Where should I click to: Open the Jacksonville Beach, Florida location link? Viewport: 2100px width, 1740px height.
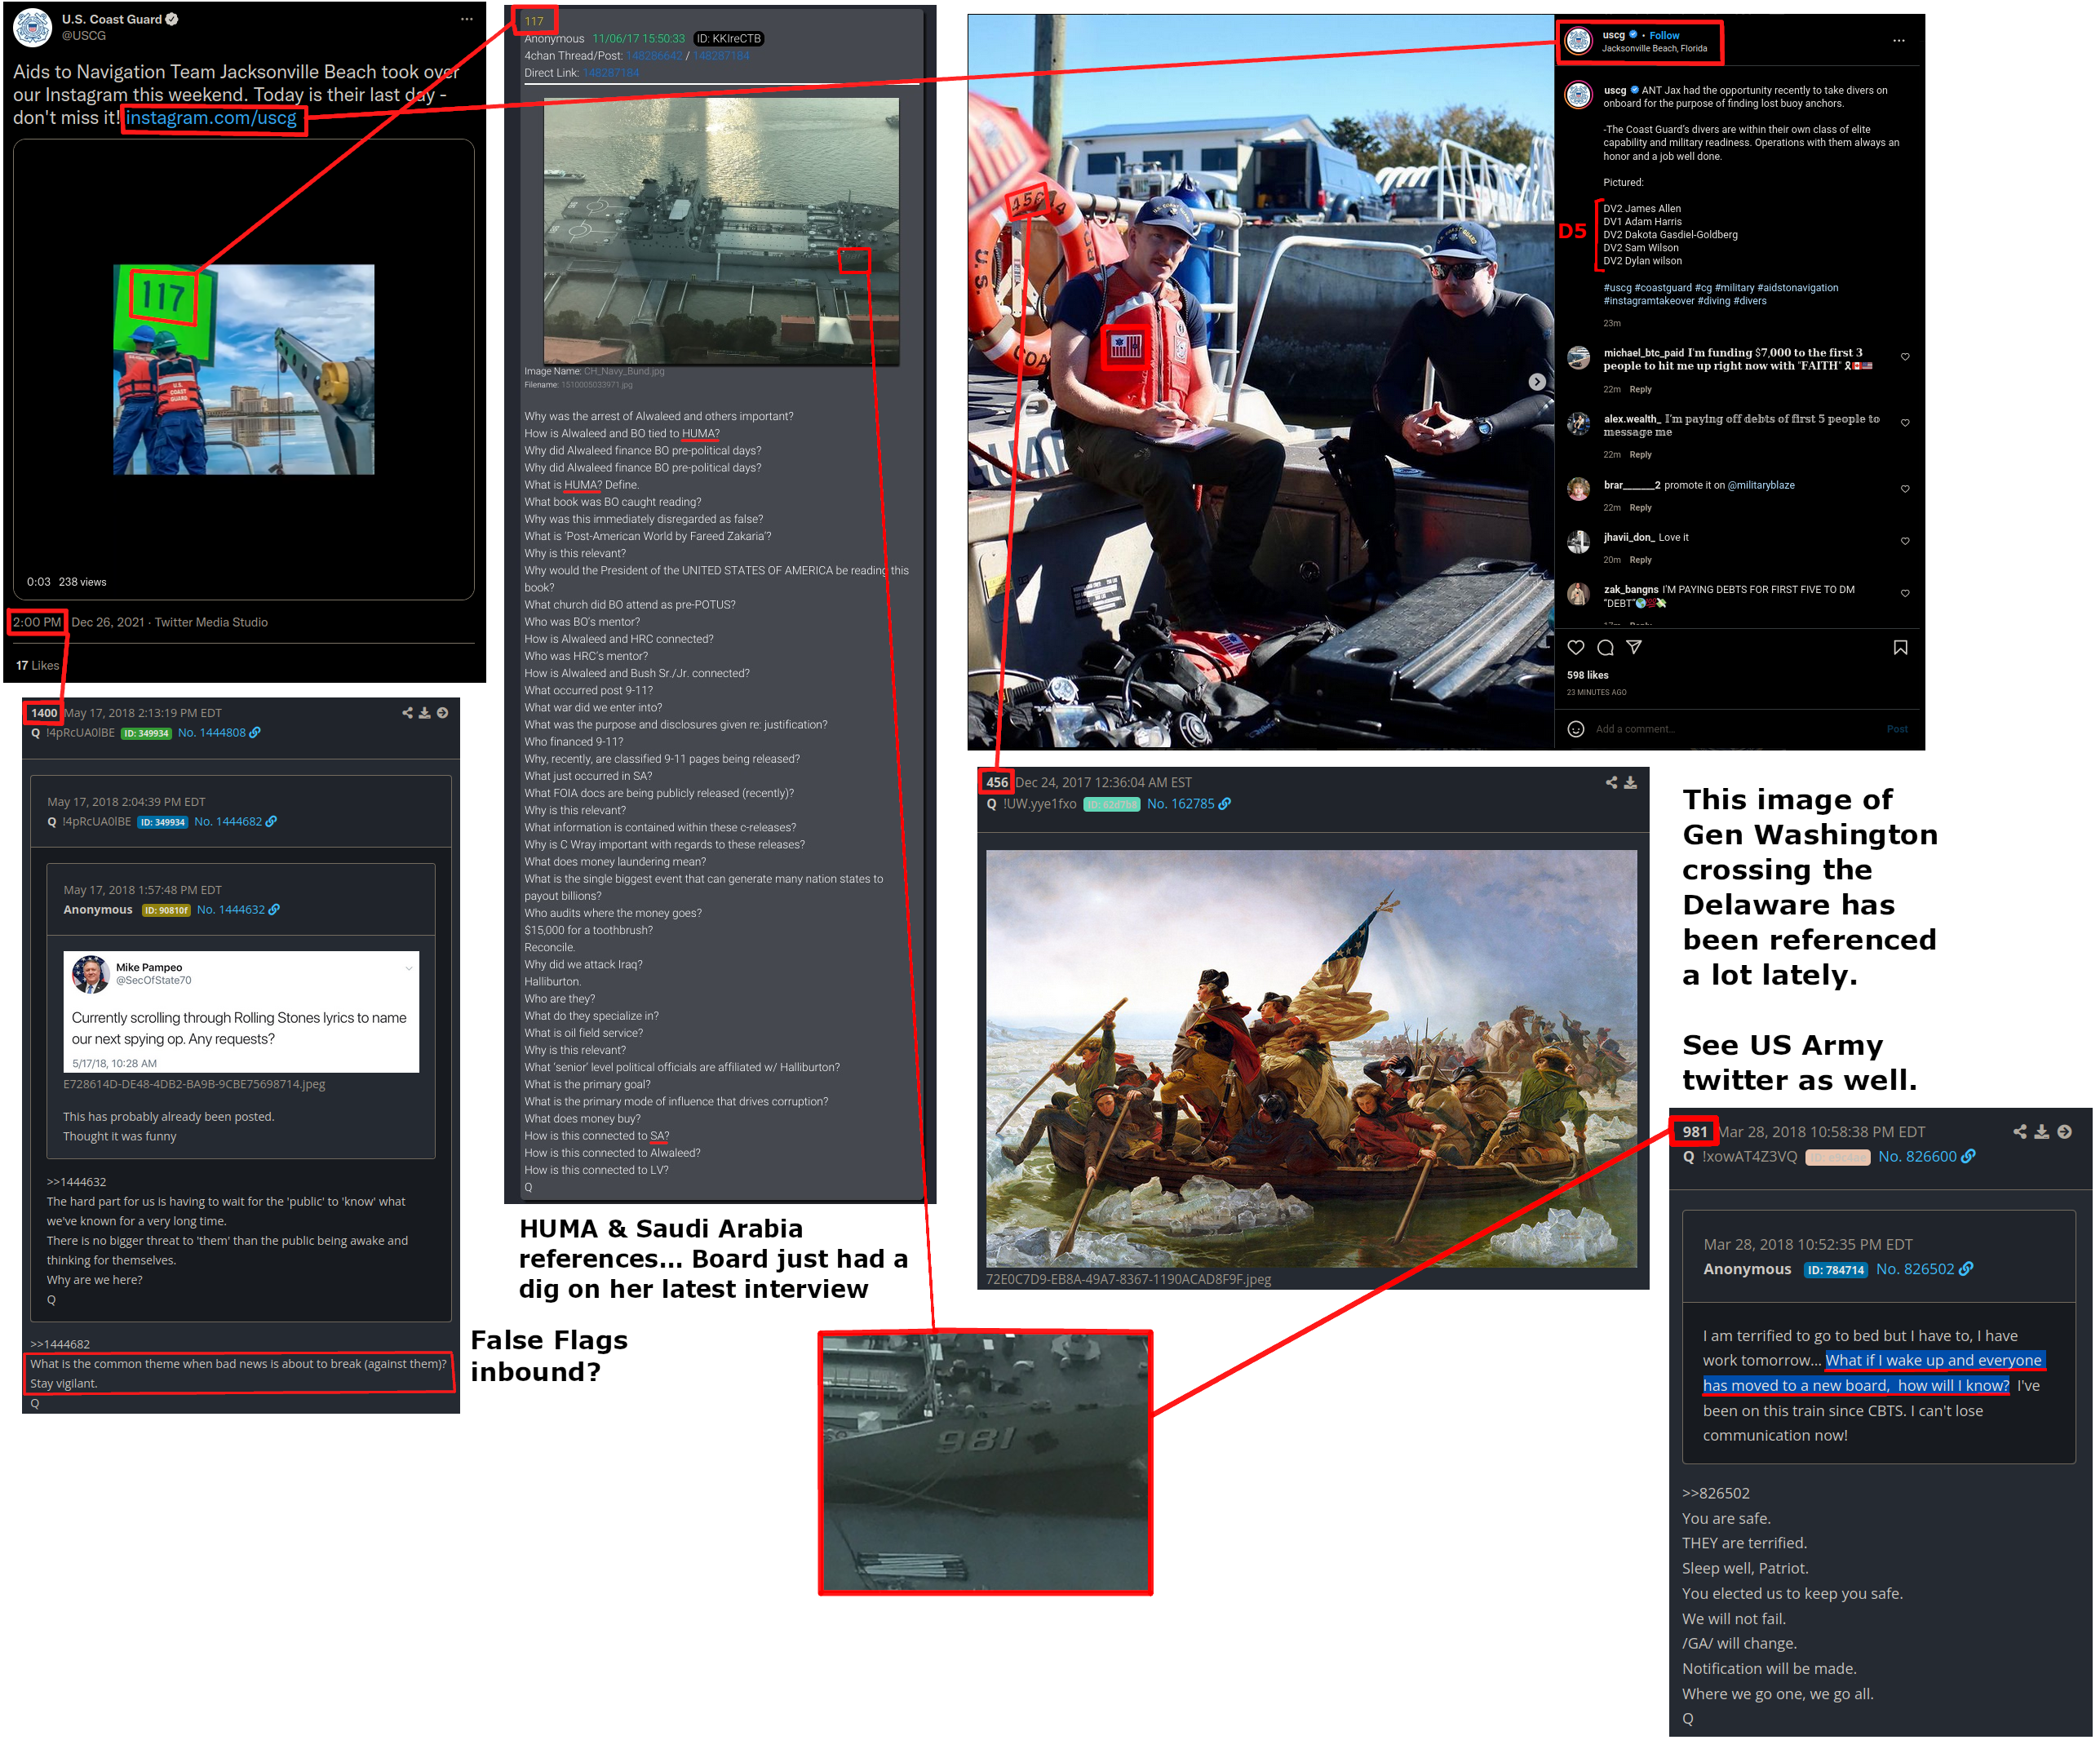[1654, 48]
